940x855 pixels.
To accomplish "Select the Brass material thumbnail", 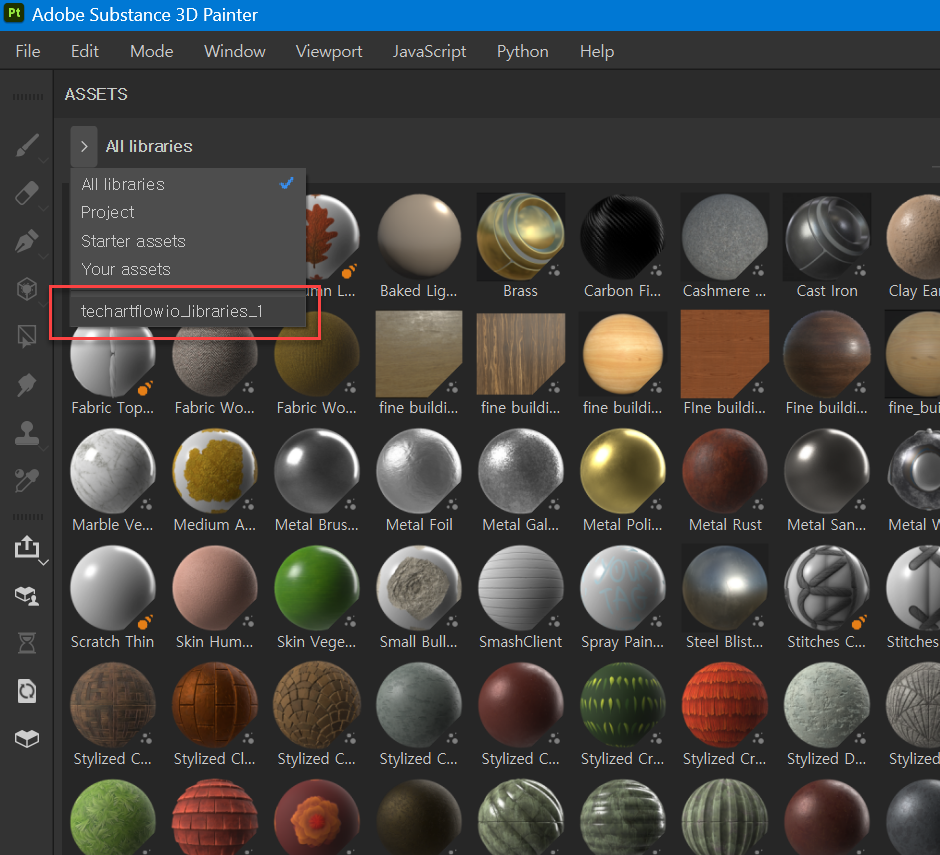I will tap(520, 237).
